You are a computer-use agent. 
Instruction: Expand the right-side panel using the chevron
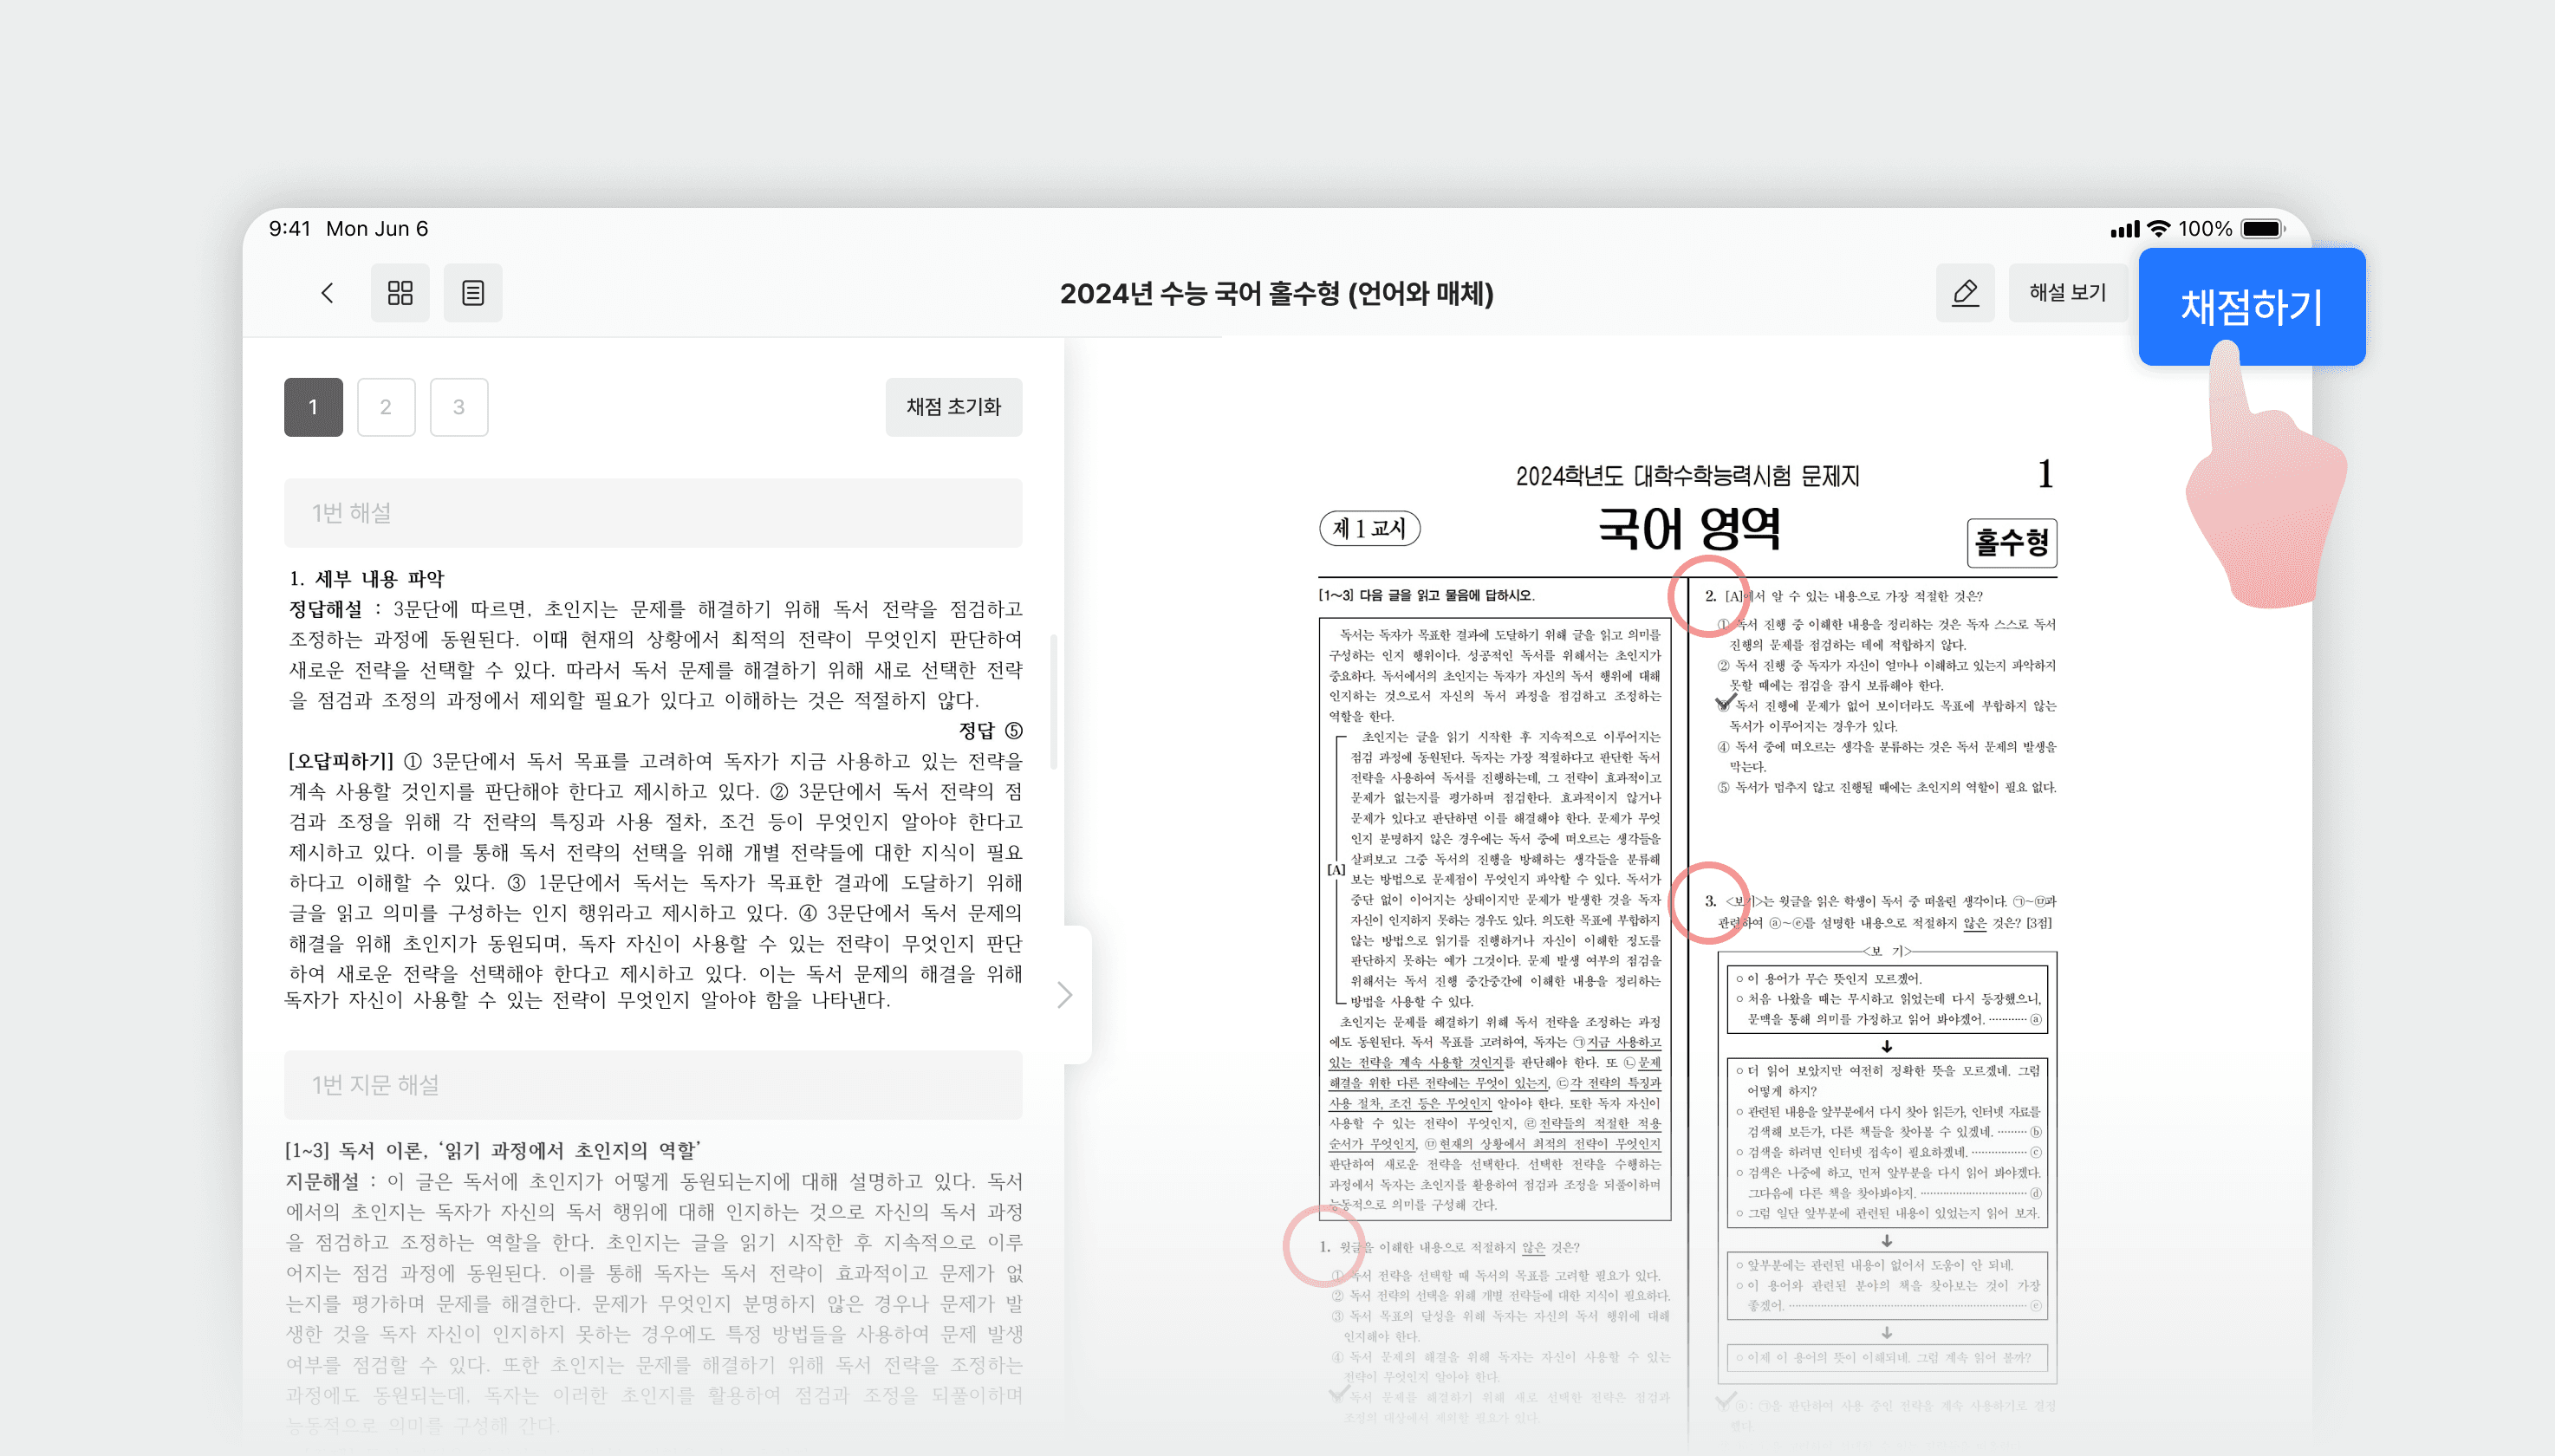(1064, 995)
